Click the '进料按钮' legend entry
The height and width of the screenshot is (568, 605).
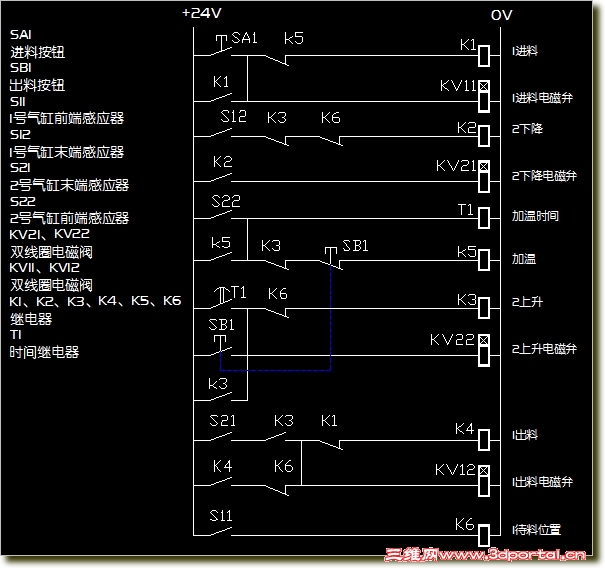click(37, 52)
